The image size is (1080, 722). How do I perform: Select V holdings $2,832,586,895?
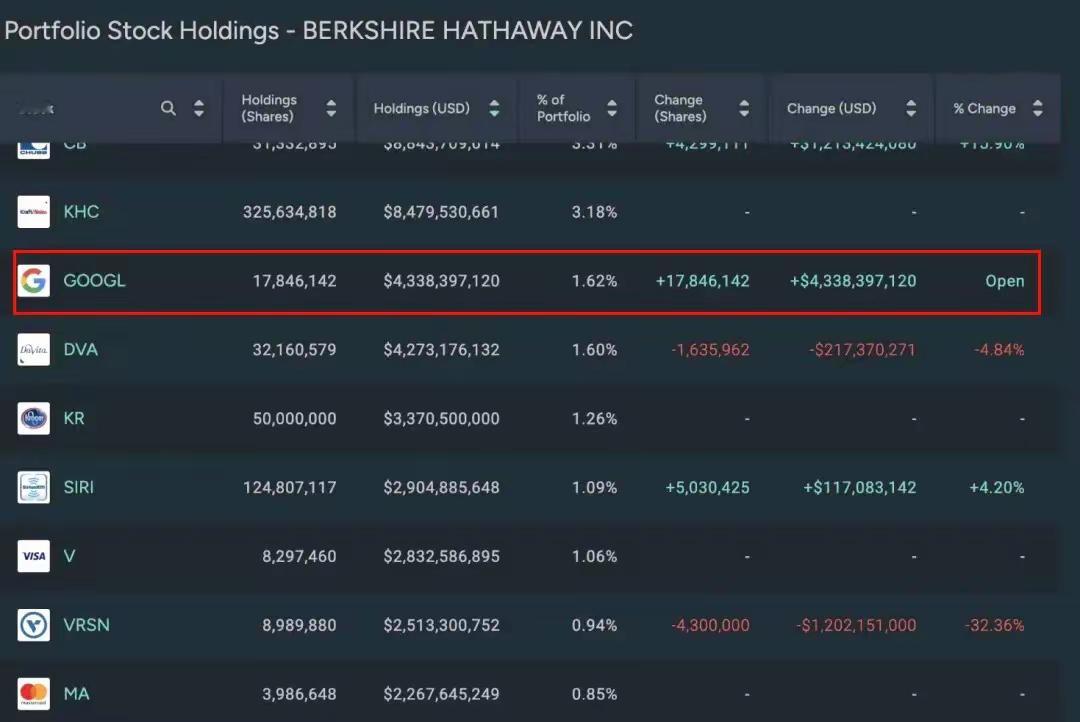442,556
